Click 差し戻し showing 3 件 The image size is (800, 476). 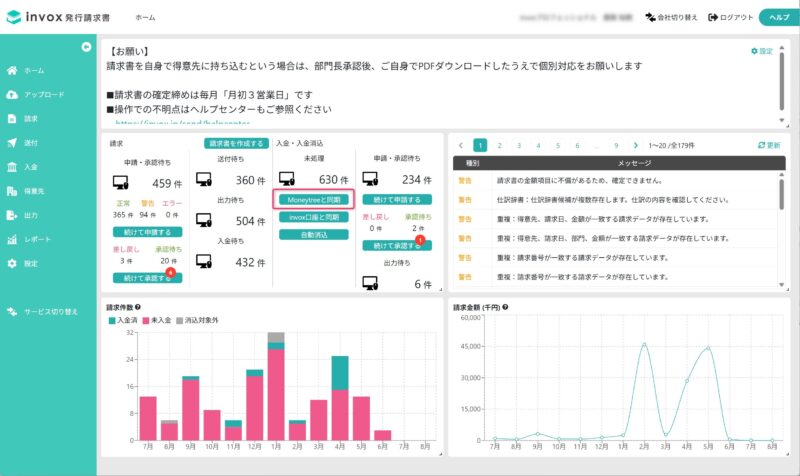point(126,255)
